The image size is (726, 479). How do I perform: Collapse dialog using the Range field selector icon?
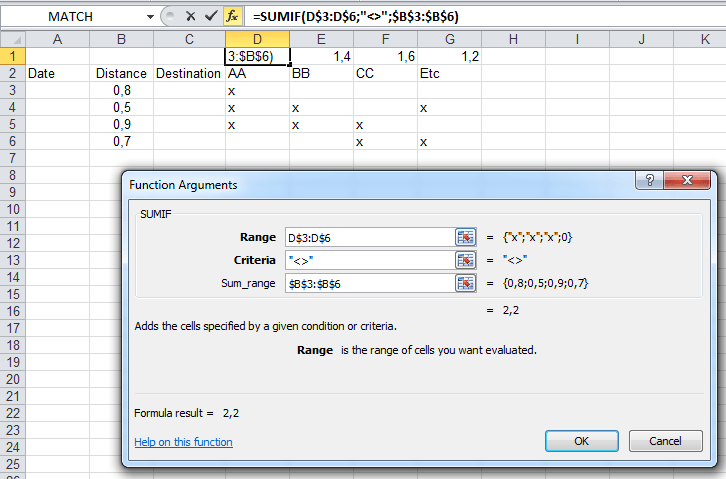point(465,237)
